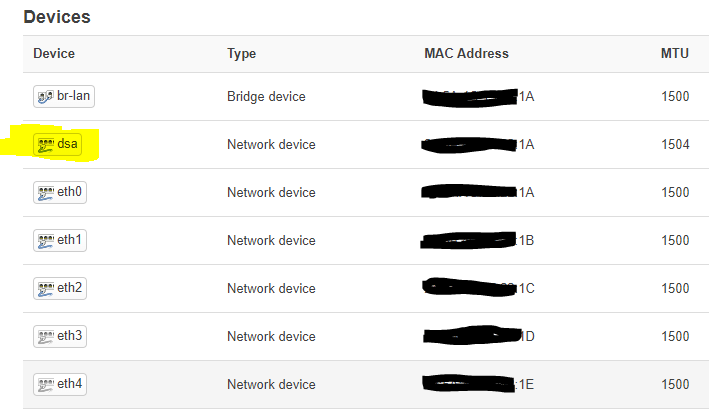709x418 pixels.
Task: Select the highlighted dsa device icon
Action: (x=45, y=145)
